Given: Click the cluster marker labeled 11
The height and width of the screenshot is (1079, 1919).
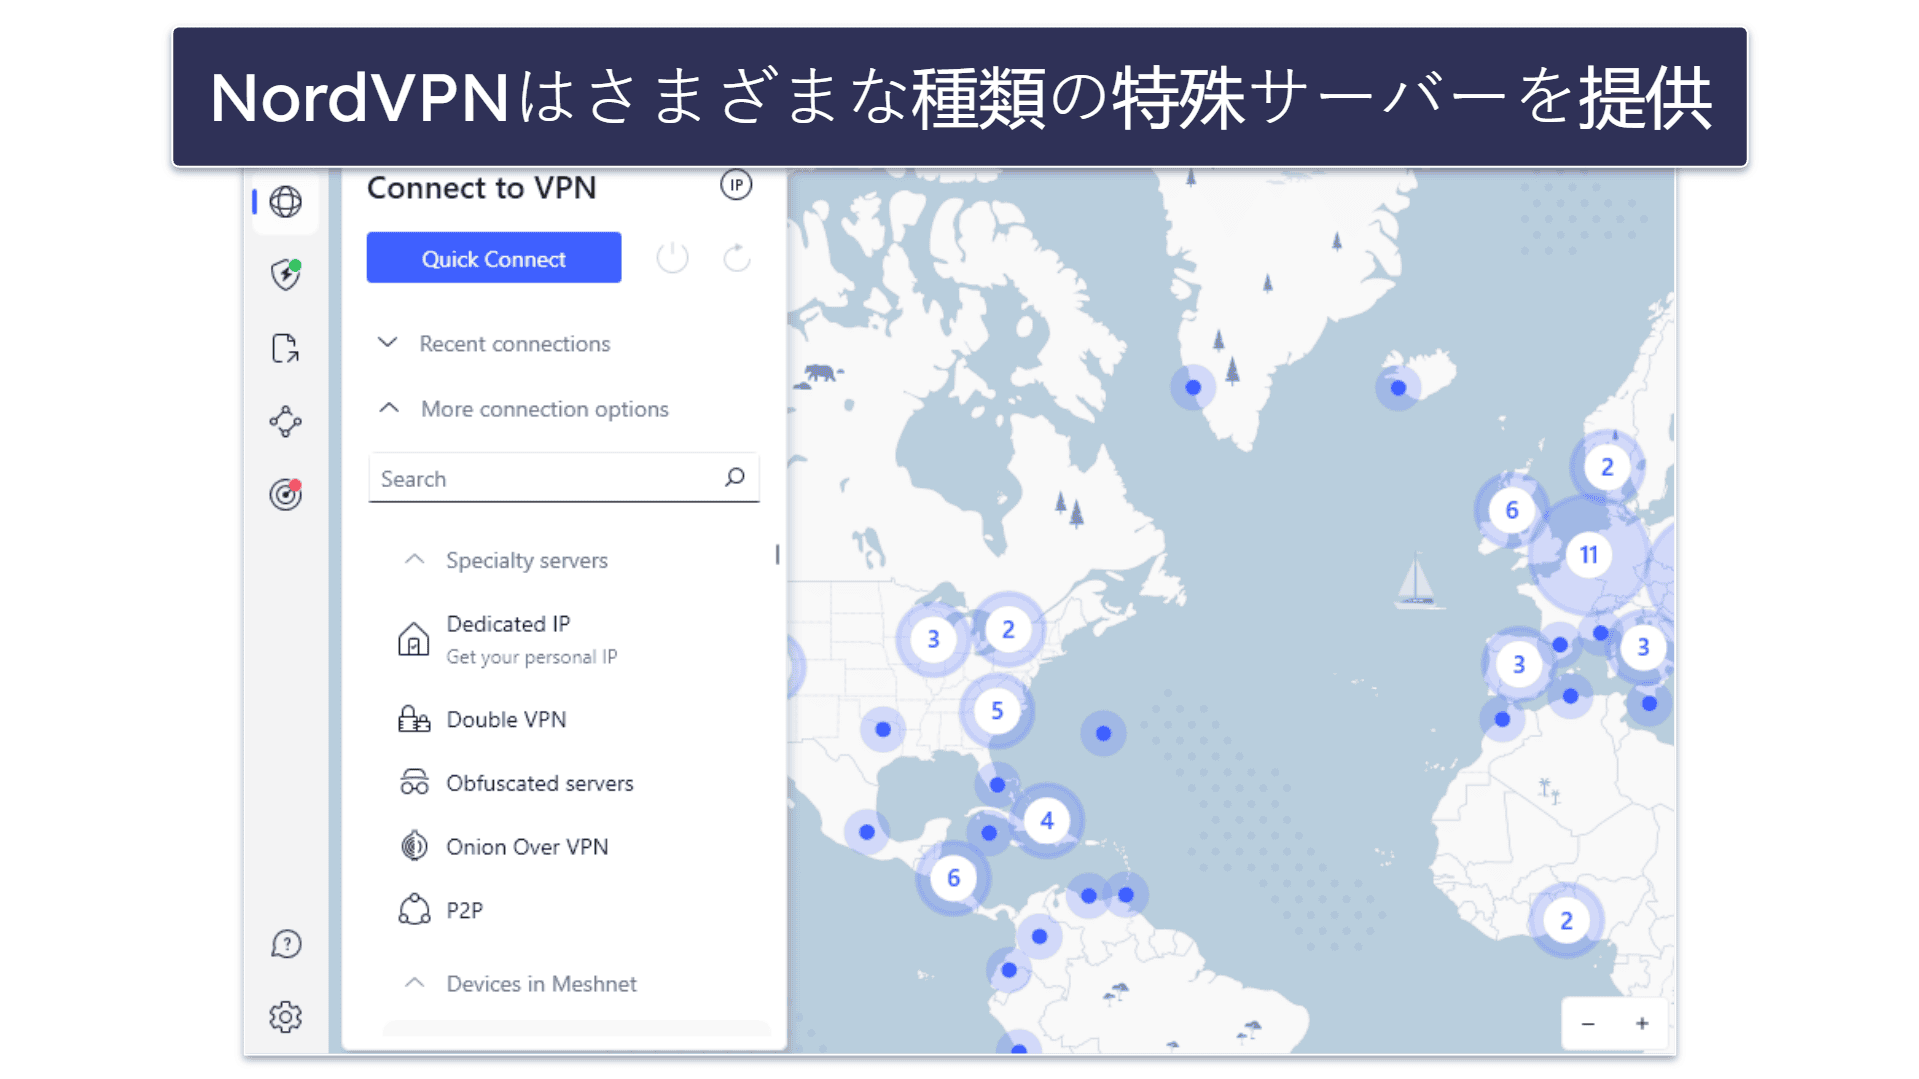Looking at the screenshot, I should (1588, 554).
